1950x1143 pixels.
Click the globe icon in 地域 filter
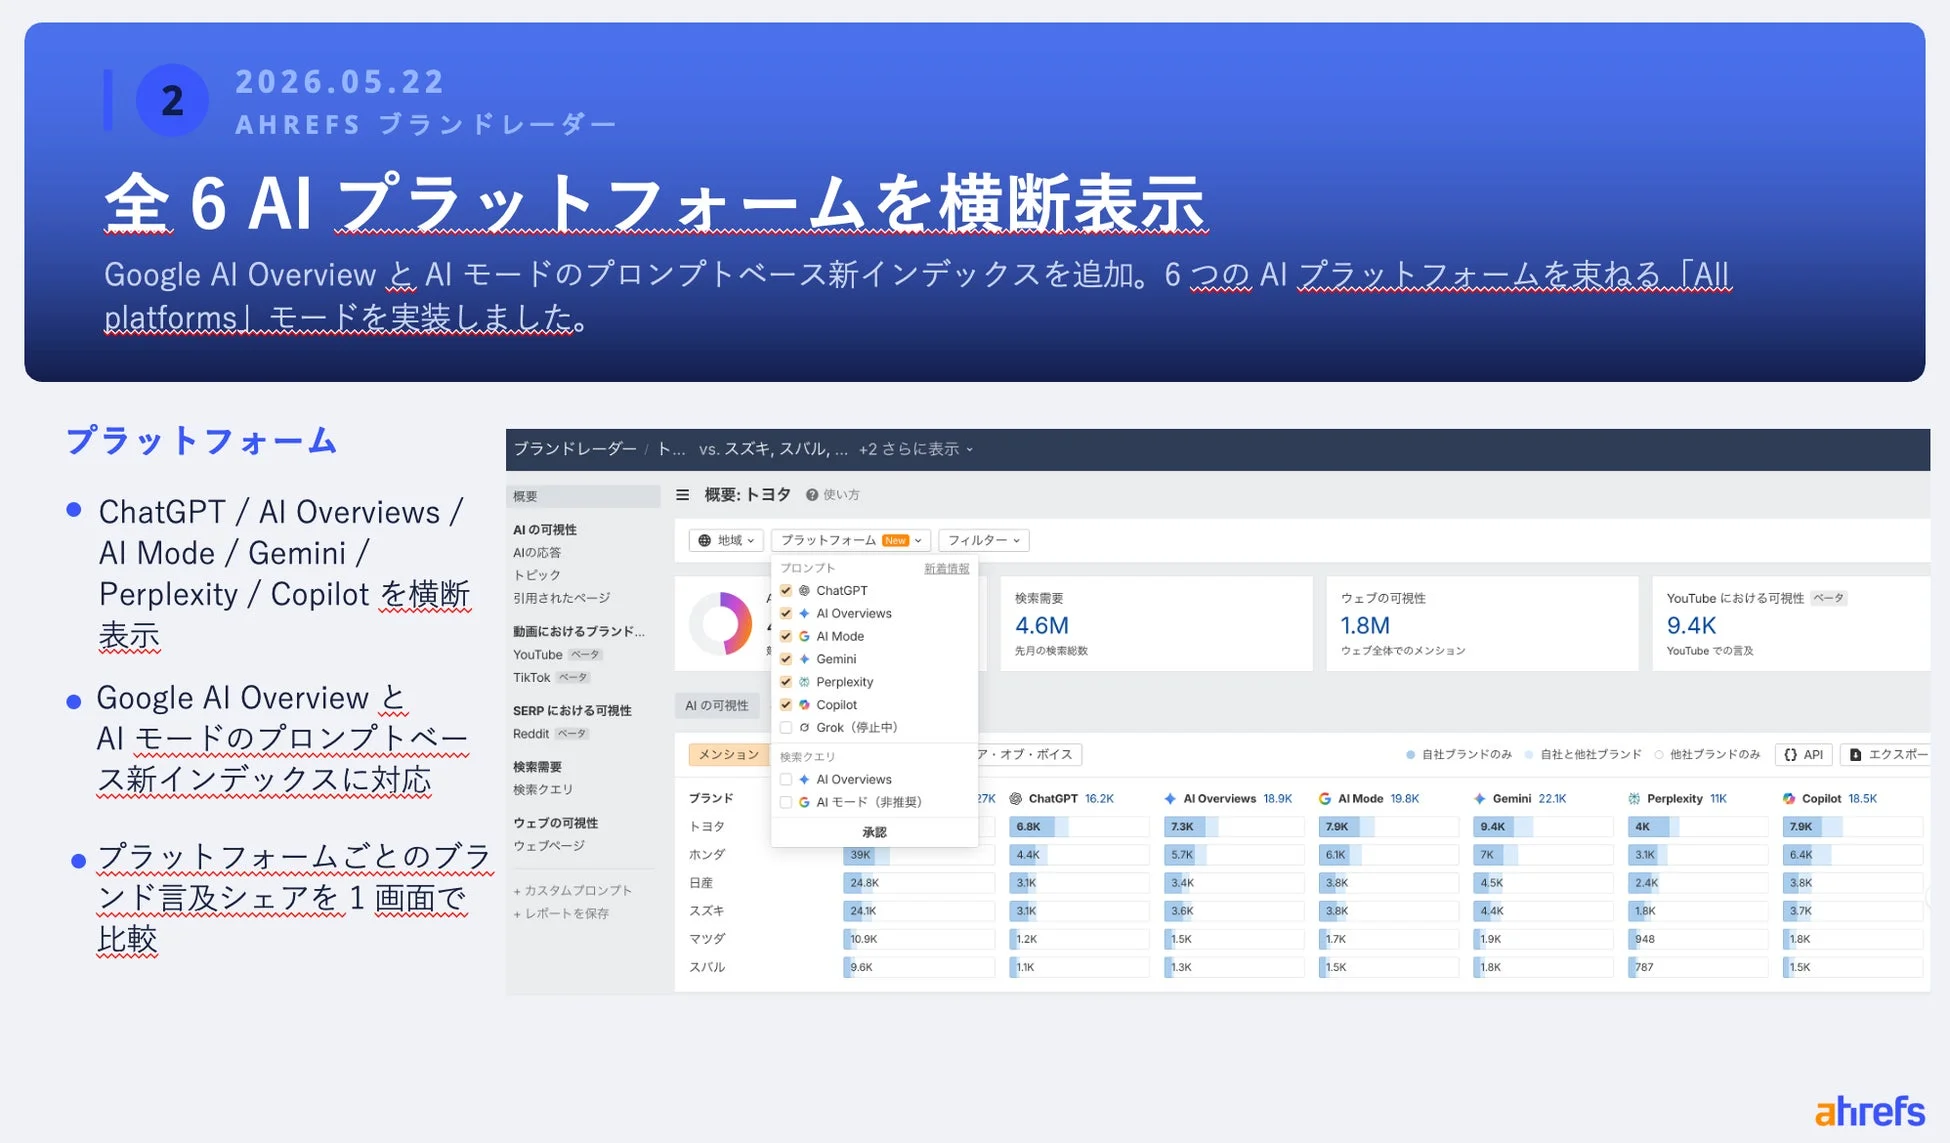pyautogui.click(x=705, y=540)
